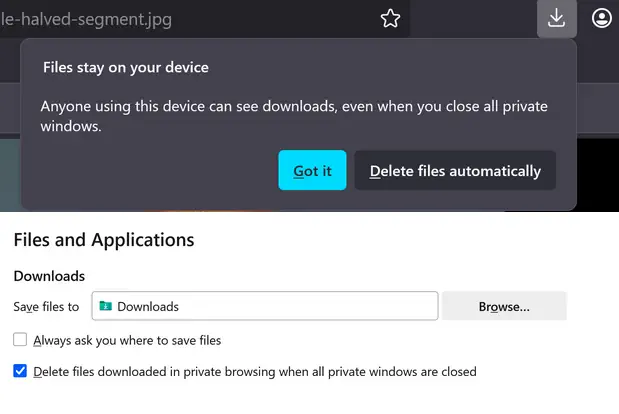The width and height of the screenshot is (619, 414).
Task: Enable Always ask where to save files
Action: pyautogui.click(x=20, y=340)
